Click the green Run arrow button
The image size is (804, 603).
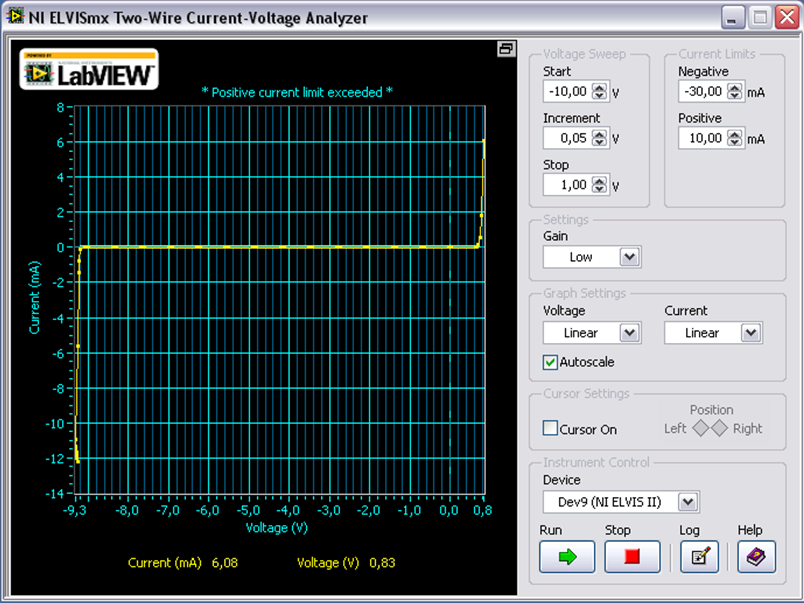[567, 556]
